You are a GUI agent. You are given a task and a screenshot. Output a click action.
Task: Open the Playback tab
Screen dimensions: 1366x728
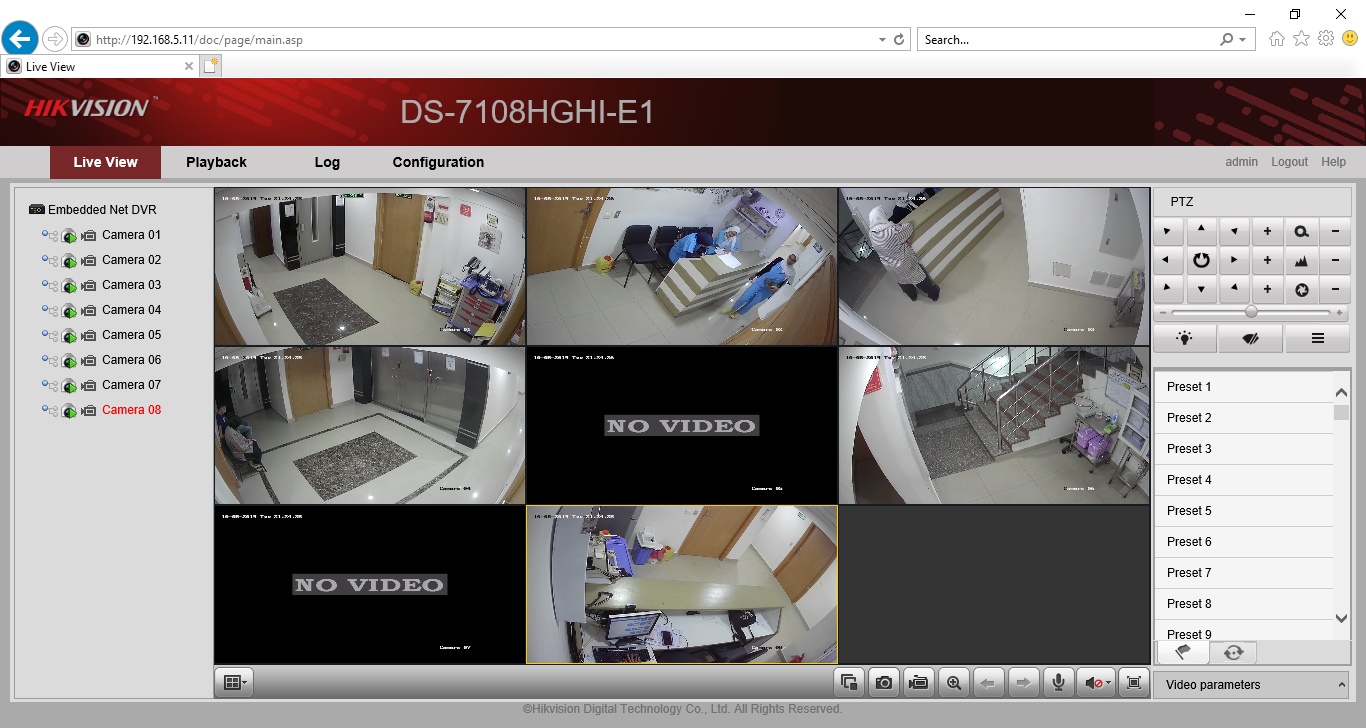(x=216, y=162)
